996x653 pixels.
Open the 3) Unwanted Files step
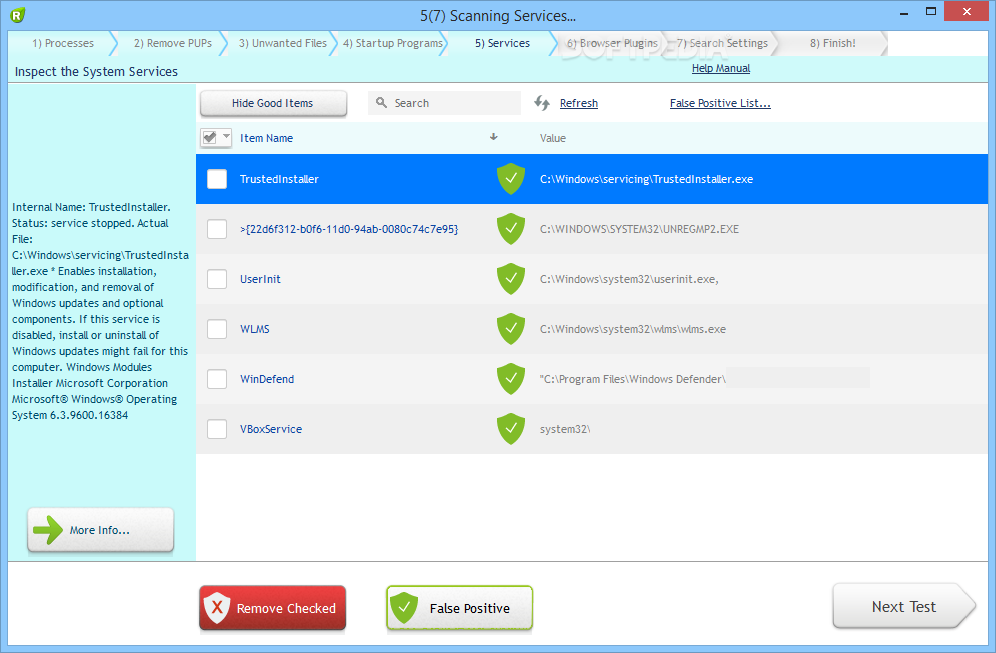point(283,43)
